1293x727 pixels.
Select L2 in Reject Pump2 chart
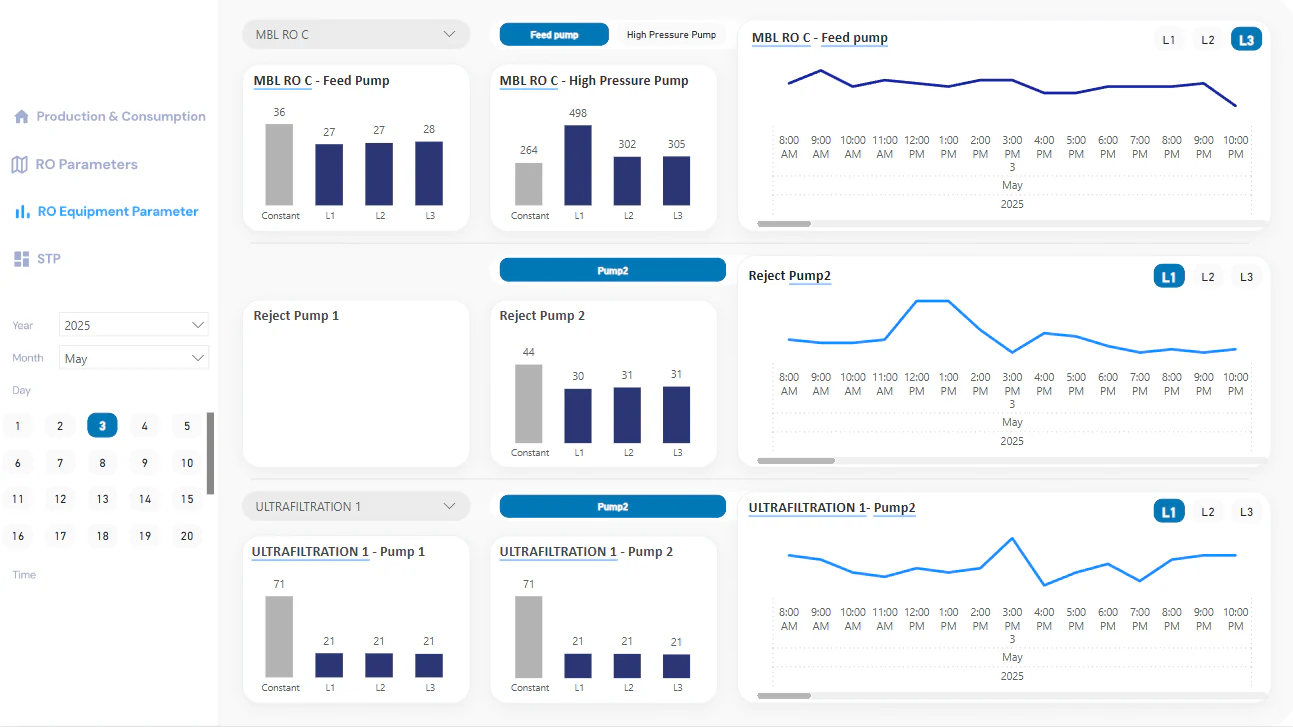pos(1208,277)
